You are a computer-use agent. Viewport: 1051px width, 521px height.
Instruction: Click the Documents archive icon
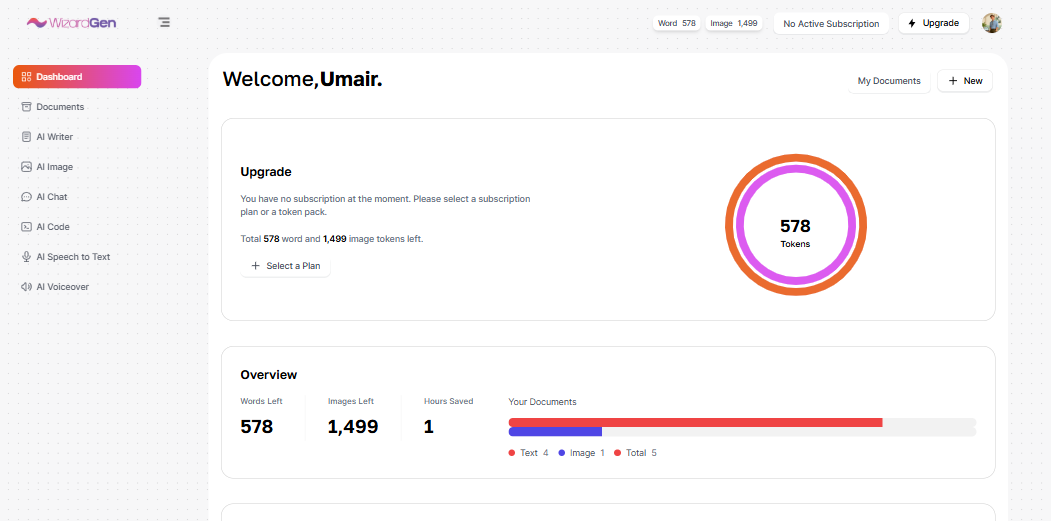pos(26,107)
